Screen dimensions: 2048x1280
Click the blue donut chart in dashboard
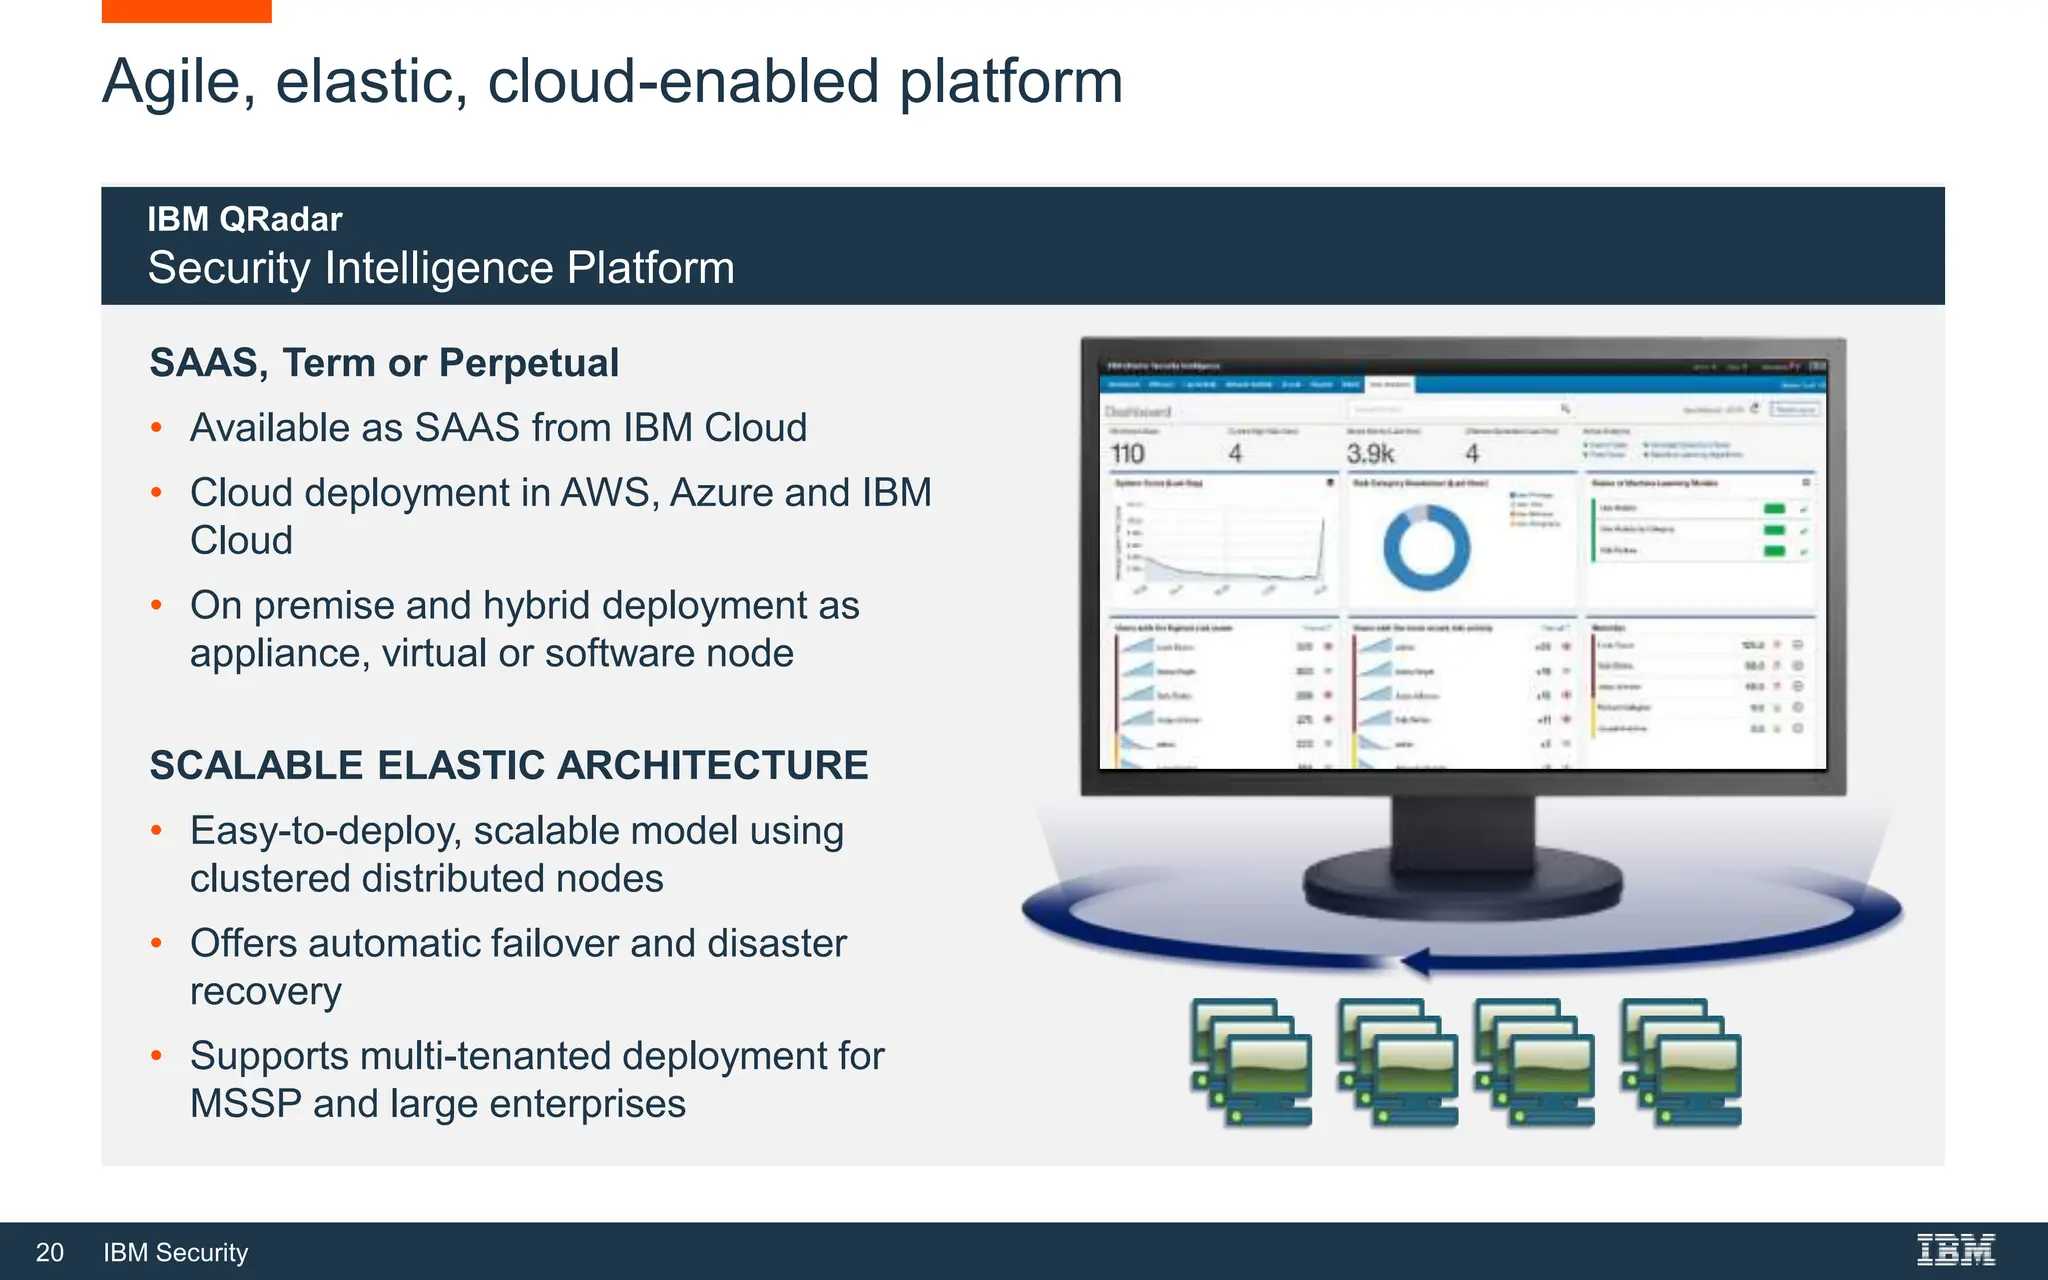pyautogui.click(x=1426, y=547)
